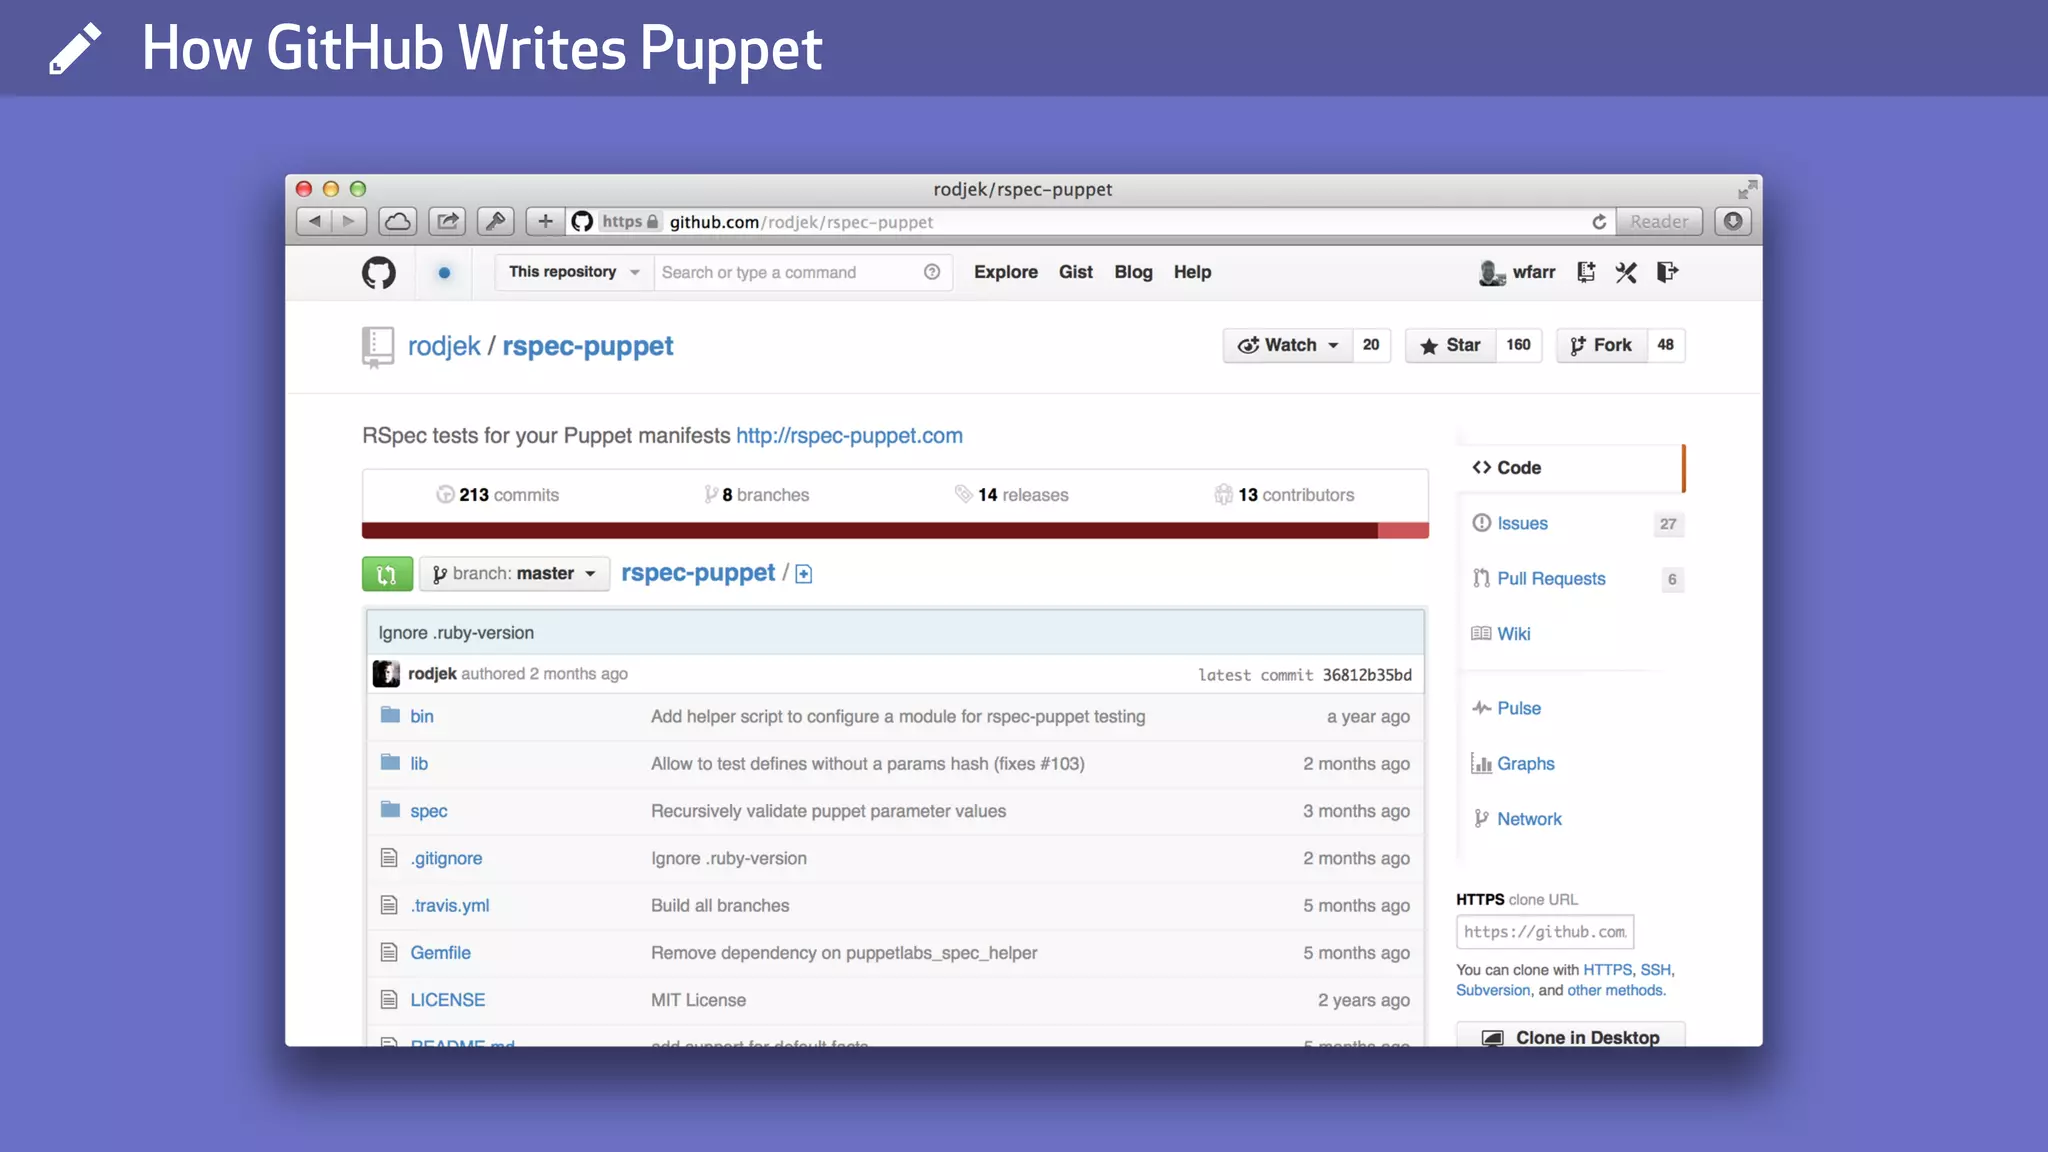Click the sign out icon
Screen dimensions: 2048x1152
(1667, 272)
